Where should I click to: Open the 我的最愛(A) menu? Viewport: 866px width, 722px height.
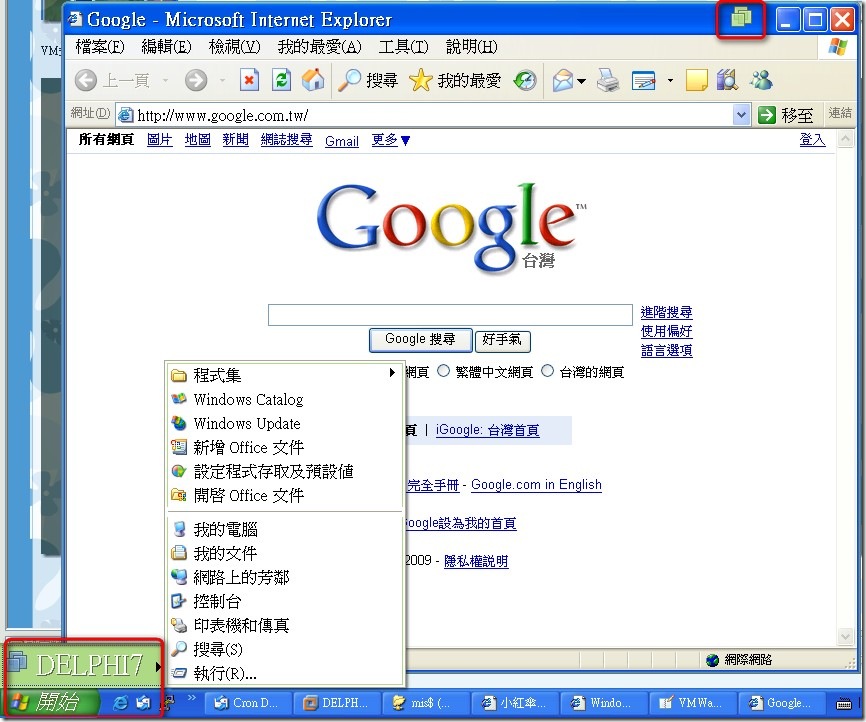[319, 47]
